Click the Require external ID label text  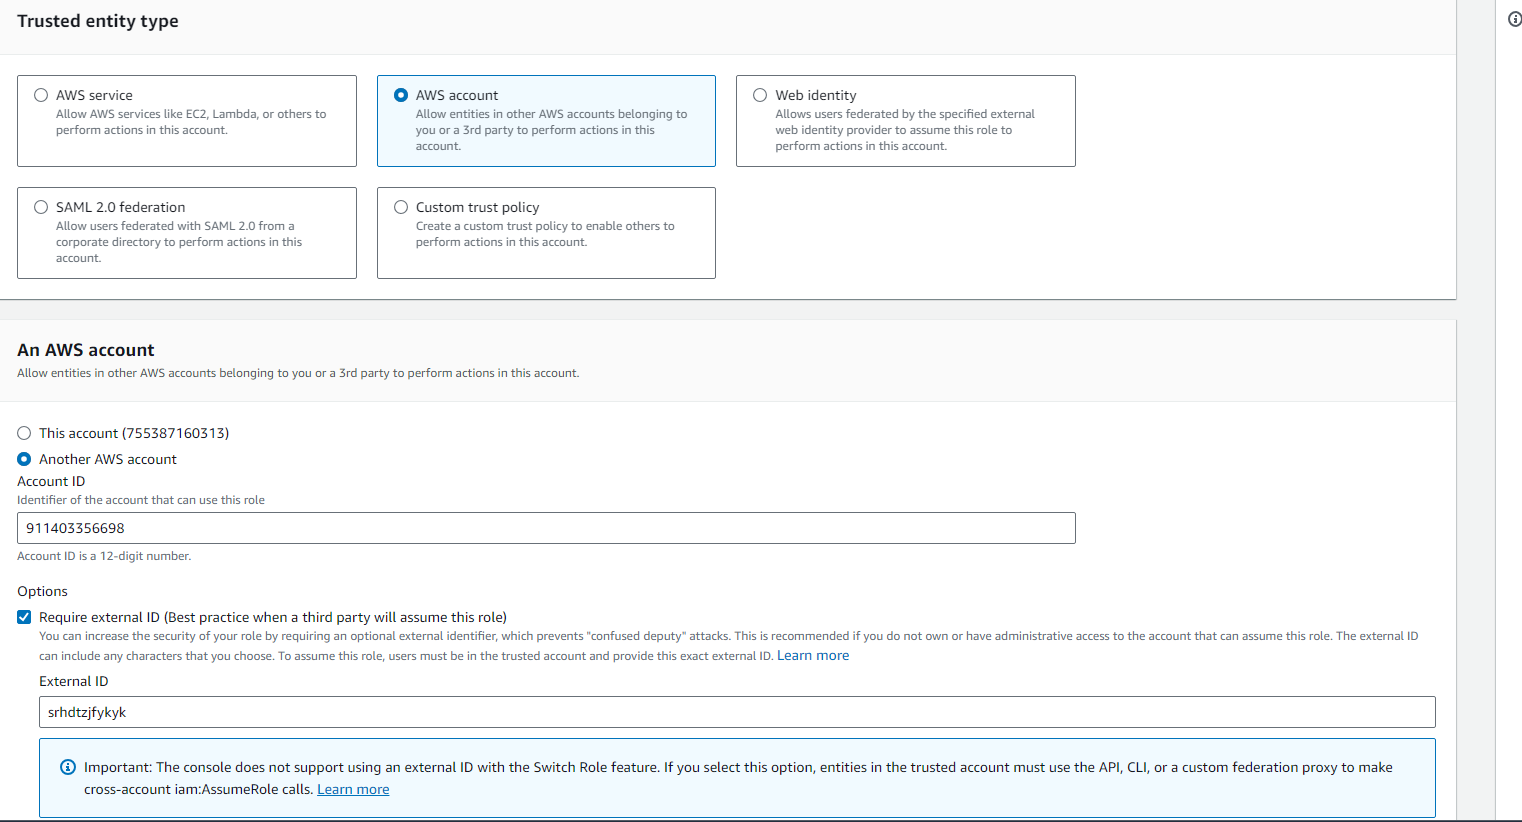[272, 617]
